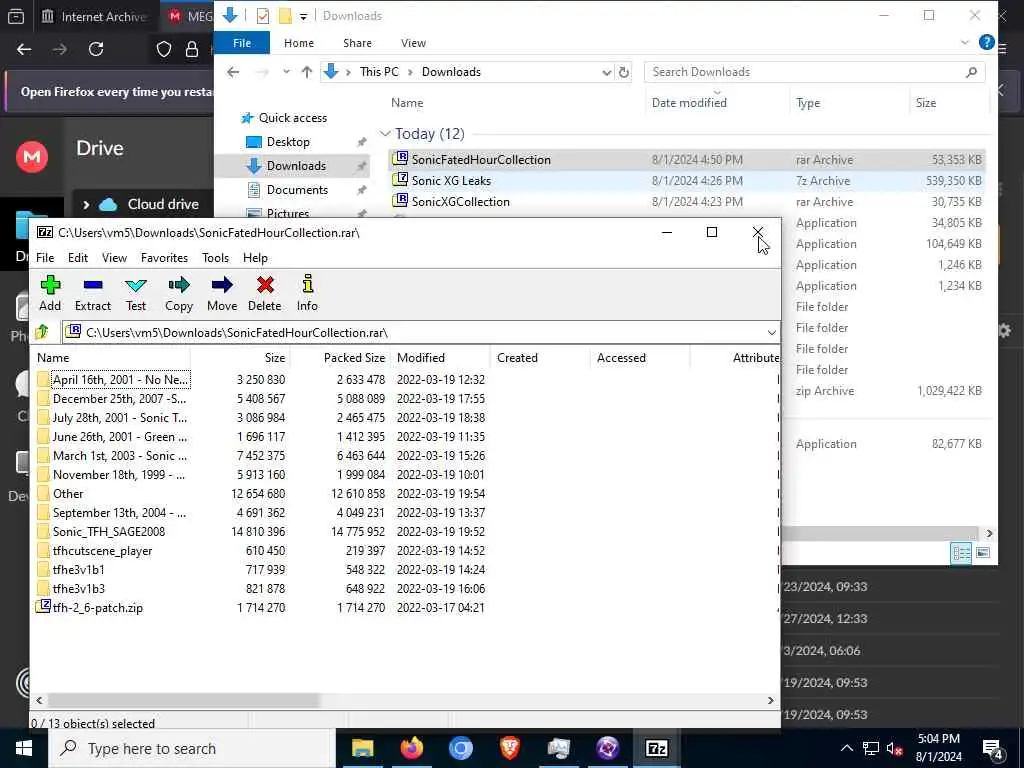Open the Share tab in Explorer ribbon
This screenshot has width=1024, height=768.
[x=357, y=43]
